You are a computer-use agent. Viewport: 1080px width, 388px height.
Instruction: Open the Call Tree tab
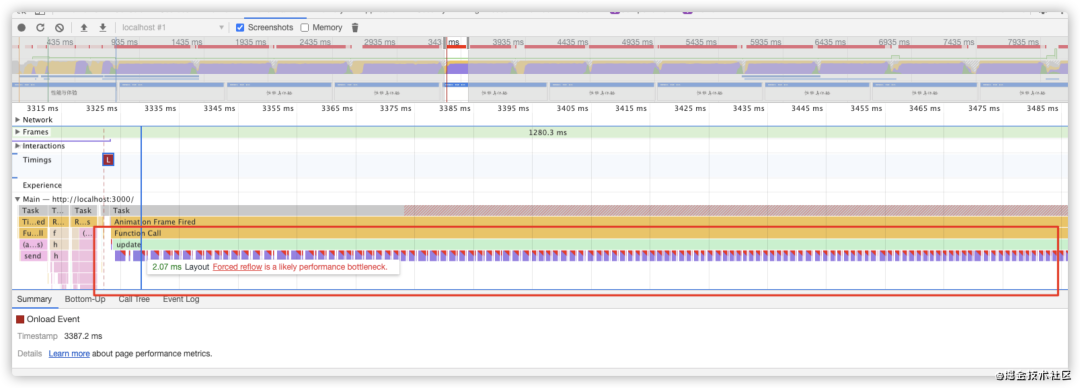coord(134,299)
